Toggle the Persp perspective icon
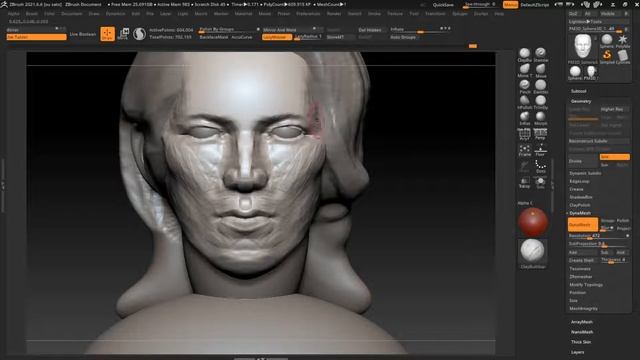This screenshot has width=640, height=360. point(540,134)
